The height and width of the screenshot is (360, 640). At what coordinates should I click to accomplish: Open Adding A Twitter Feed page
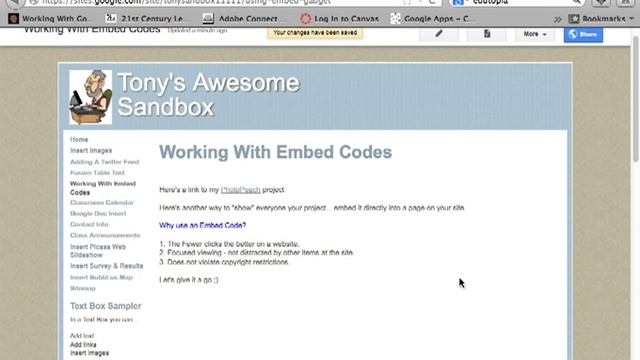click(x=104, y=162)
